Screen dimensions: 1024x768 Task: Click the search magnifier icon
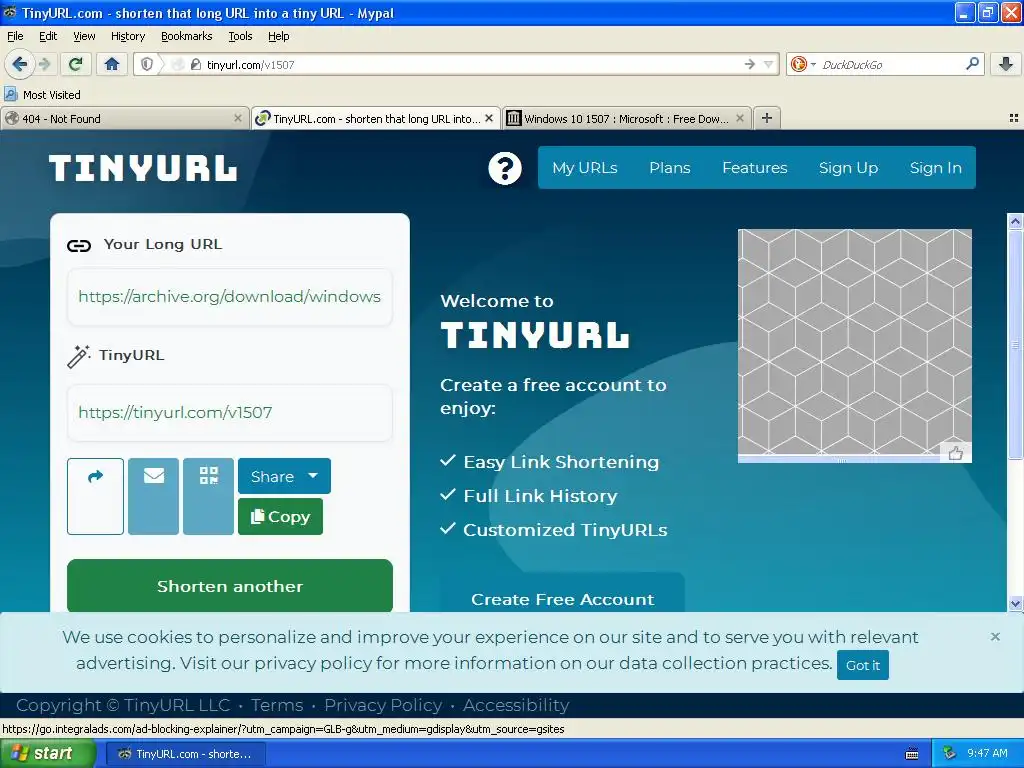point(972,64)
